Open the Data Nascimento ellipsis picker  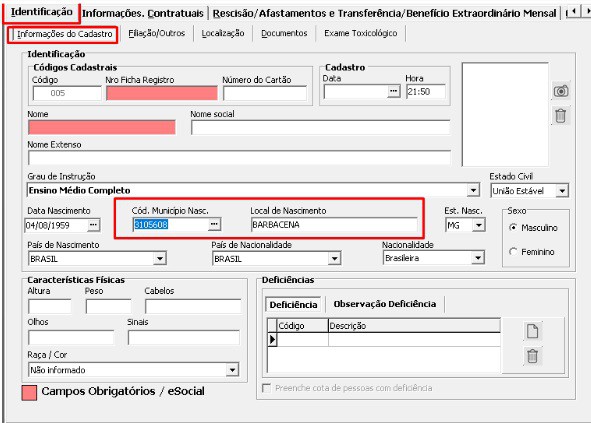[x=93, y=225]
